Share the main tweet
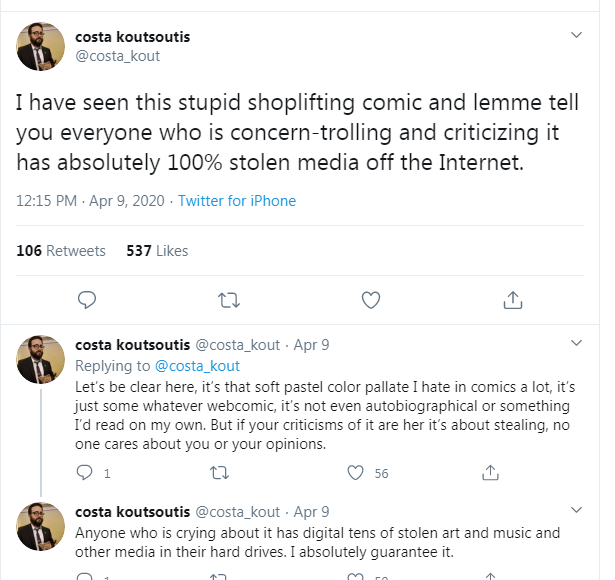Image resolution: width=615 pixels, height=580 pixels. coord(512,299)
